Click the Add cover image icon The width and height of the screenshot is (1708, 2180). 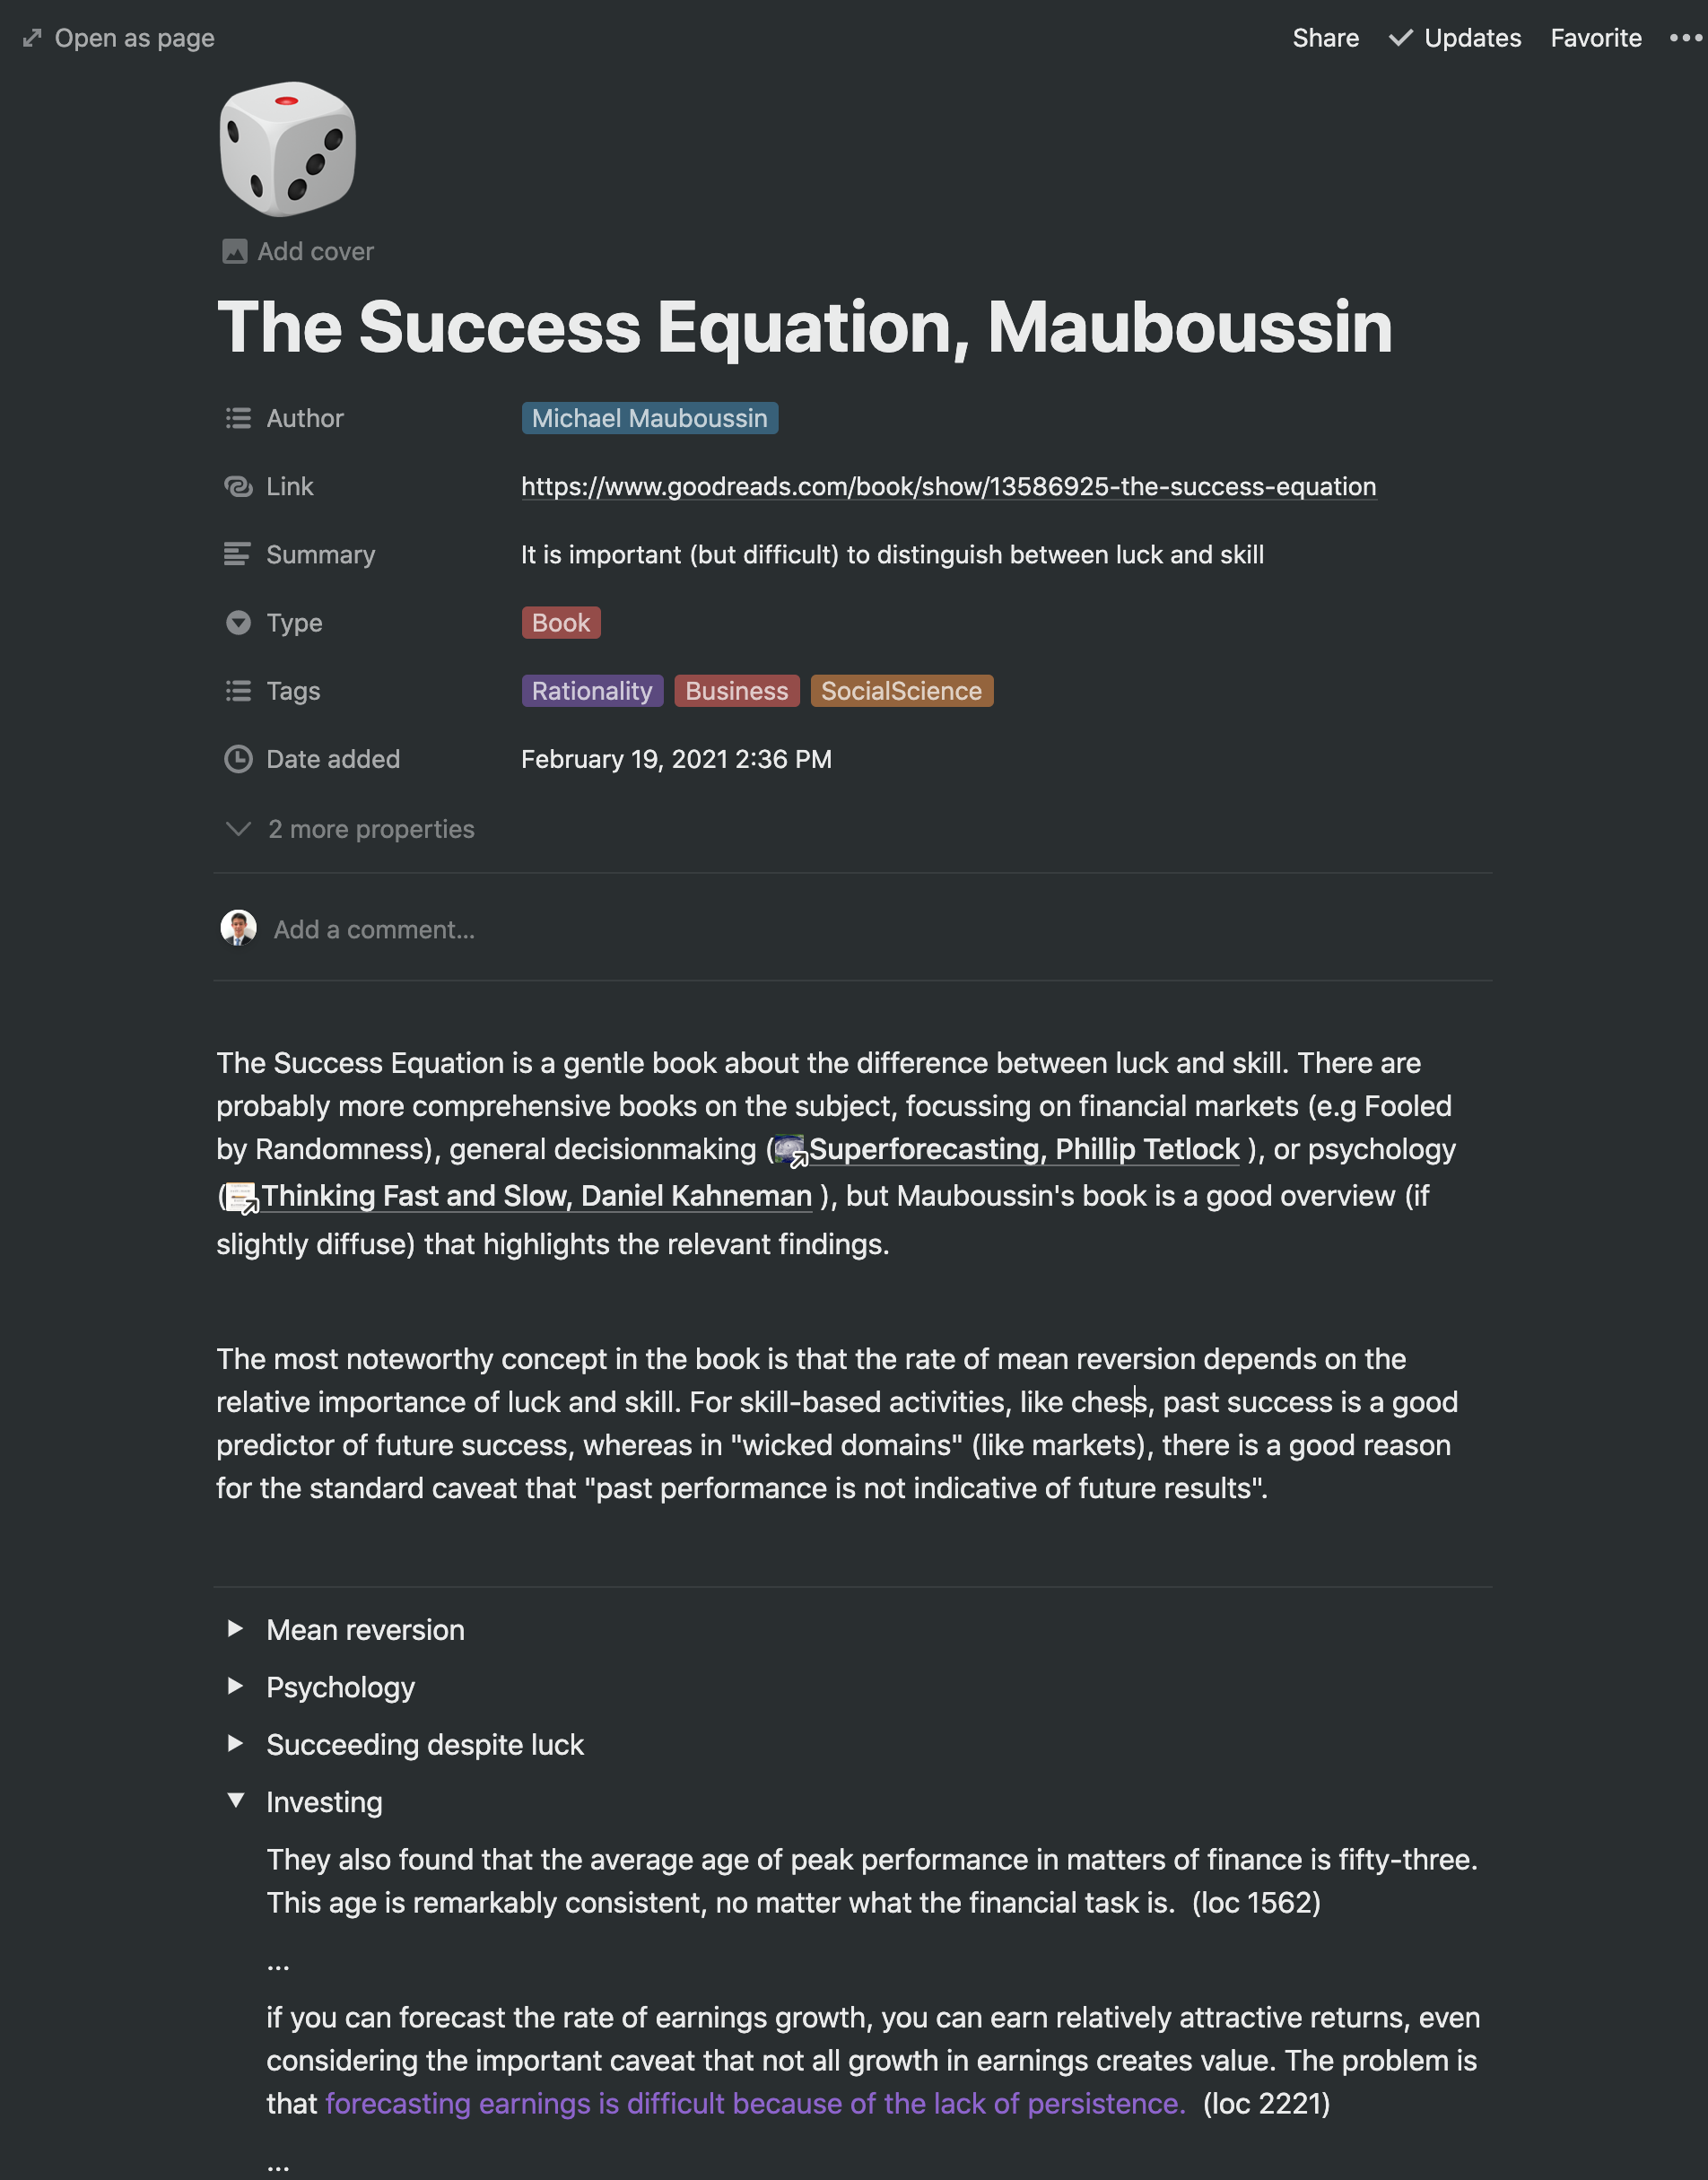coord(235,252)
